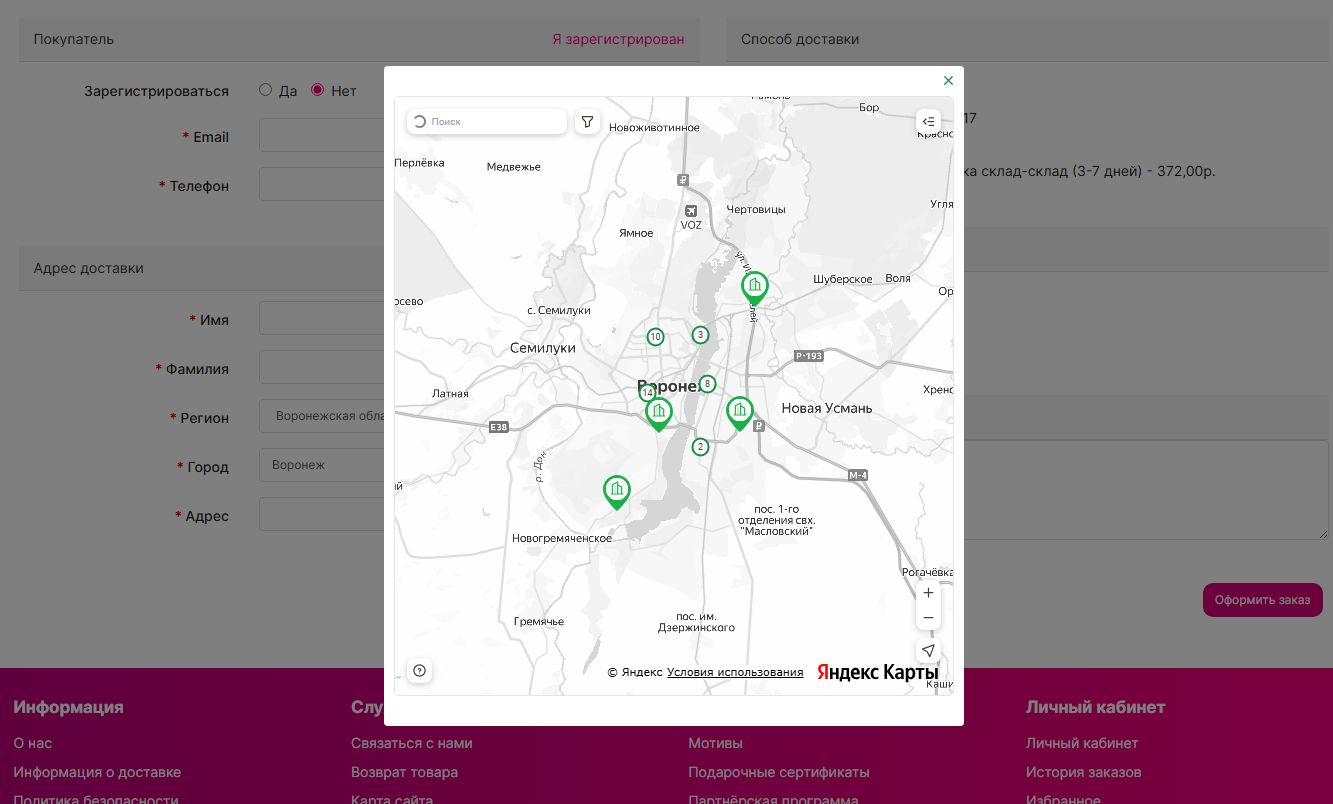Click 'Я зарегистрирован' link
This screenshot has height=804, width=1333.
[x=618, y=40]
